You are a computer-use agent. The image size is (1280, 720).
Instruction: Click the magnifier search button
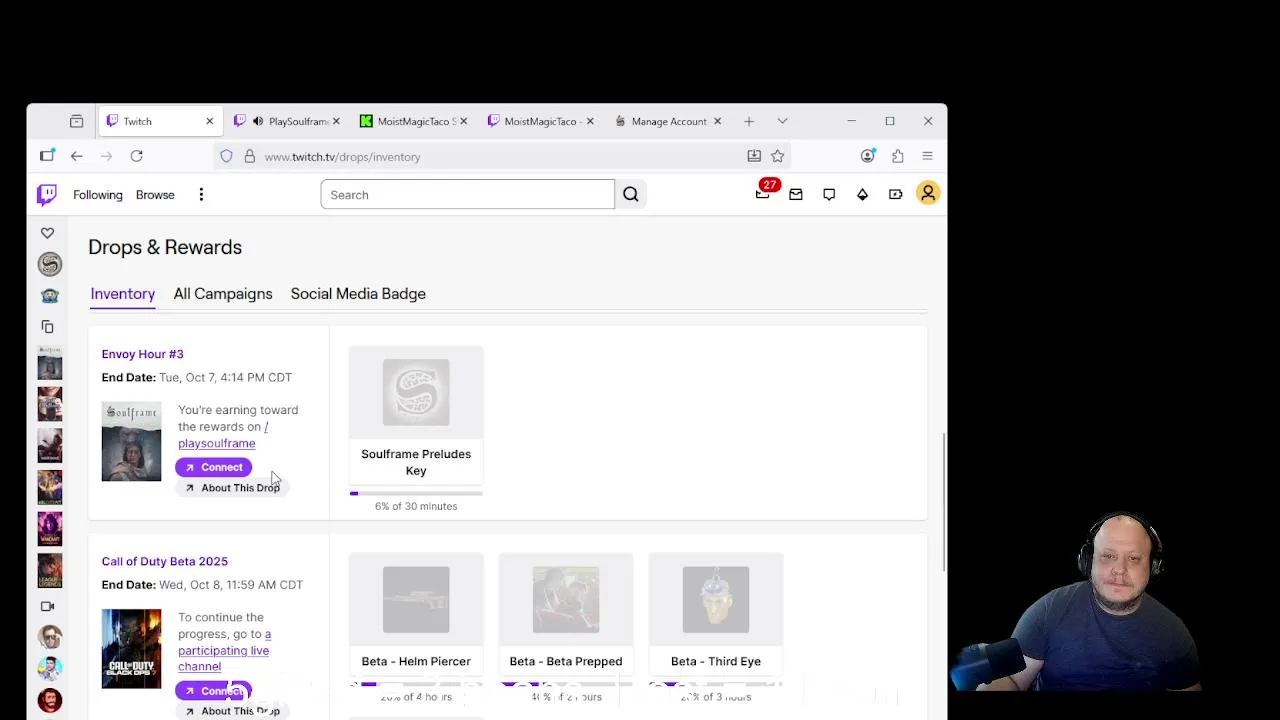pyautogui.click(x=631, y=195)
